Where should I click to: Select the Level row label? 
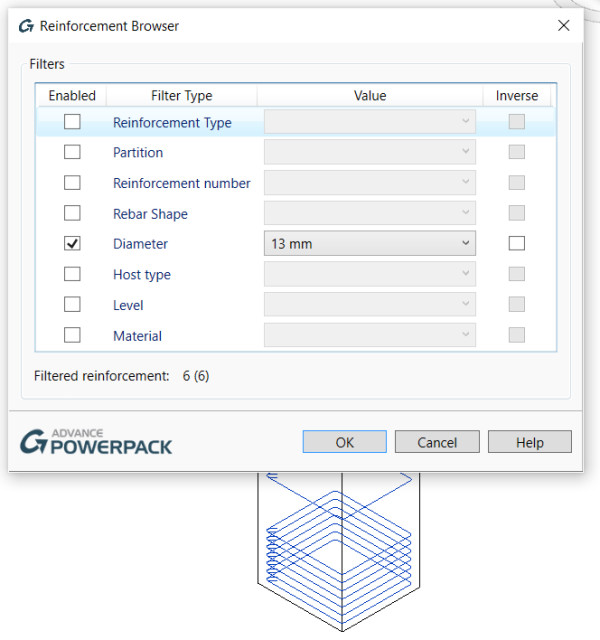coord(128,305)
